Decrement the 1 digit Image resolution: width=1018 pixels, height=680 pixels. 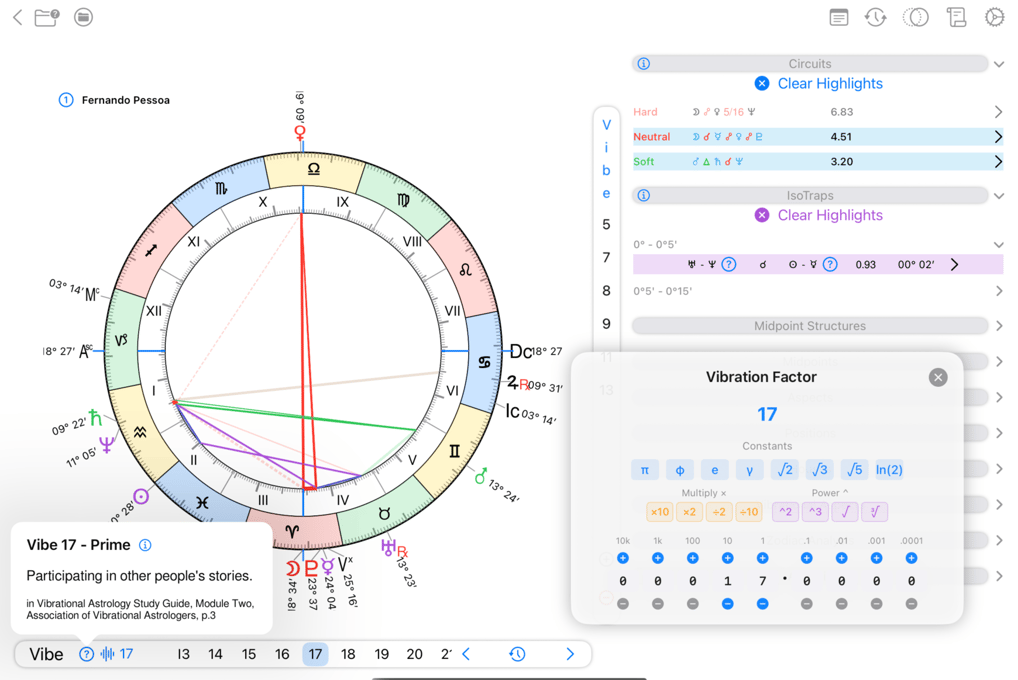tap(762, 603)
